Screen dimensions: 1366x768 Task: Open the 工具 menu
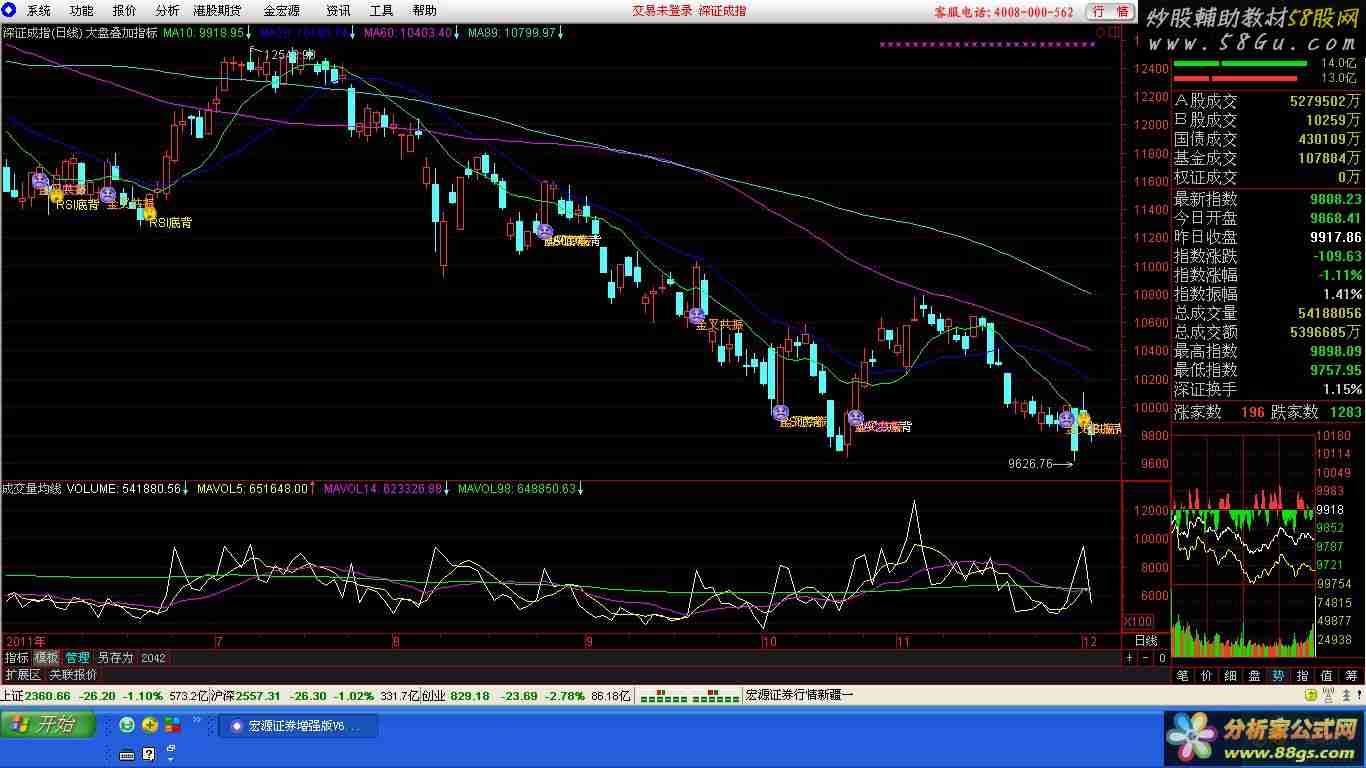tap(381, 11)
